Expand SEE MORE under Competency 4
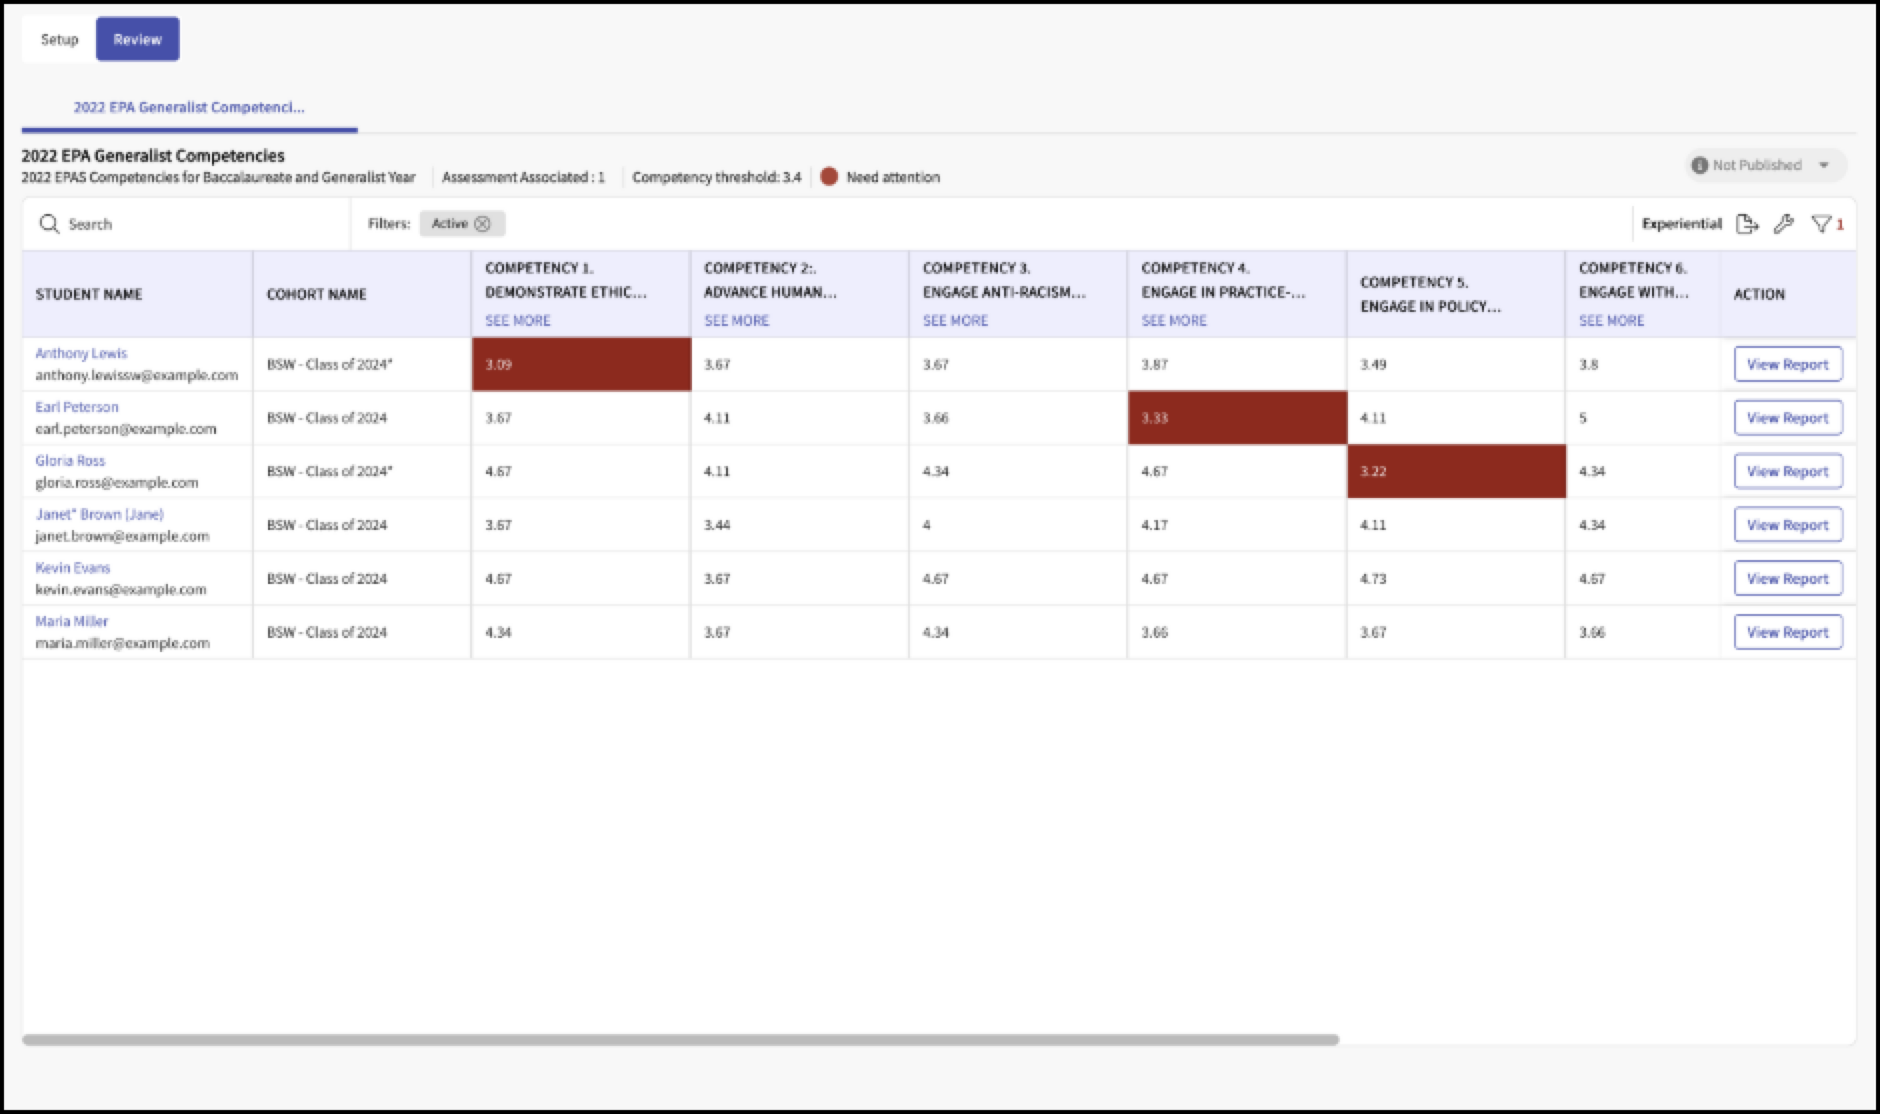This screenshot has height=1114, width=1880. [x=1174, y=320]
